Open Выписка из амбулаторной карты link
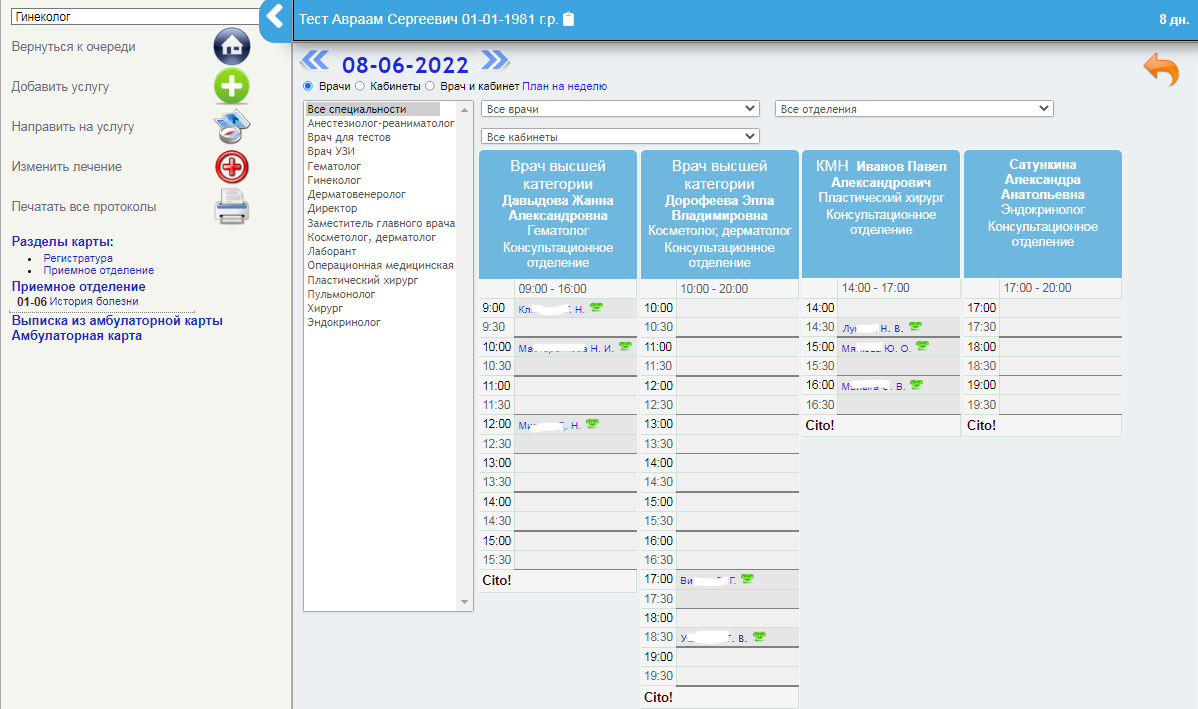This screenshot has height=709, width=1198. pyautogui.click(x=117, y=321)
